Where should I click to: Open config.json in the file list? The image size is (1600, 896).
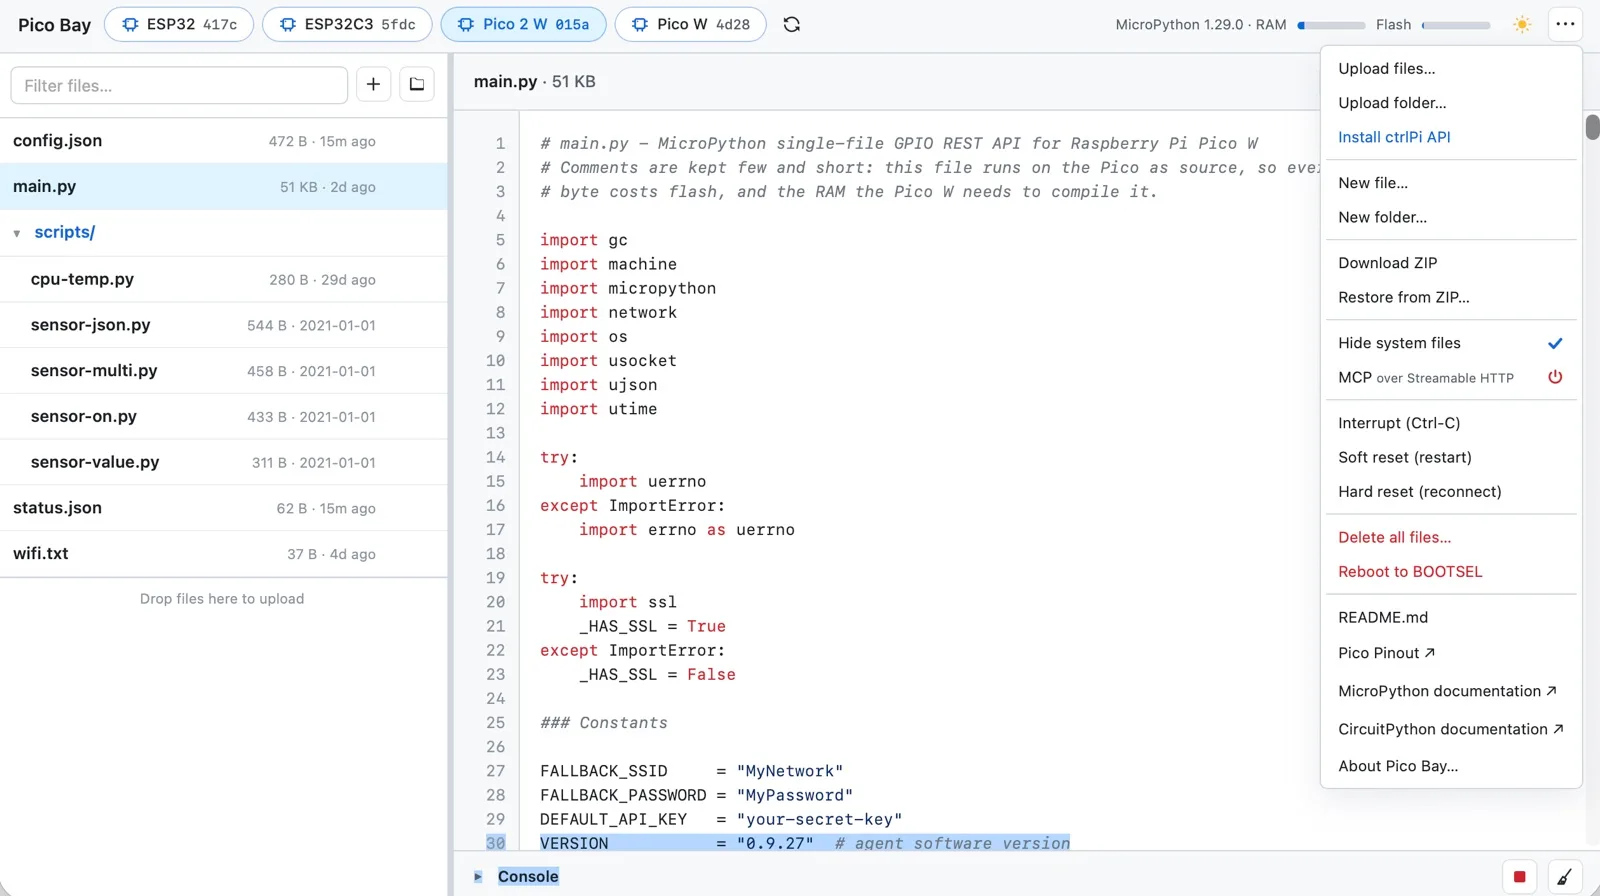(224, 141)
